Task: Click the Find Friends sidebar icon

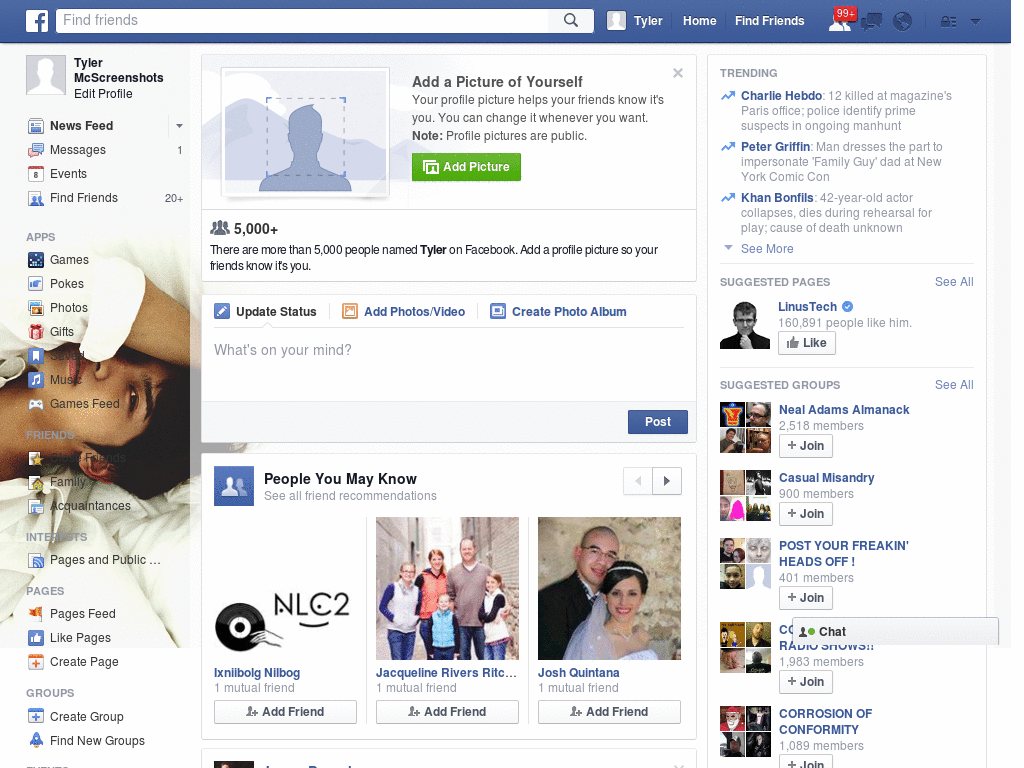Action: click(36, 199)
